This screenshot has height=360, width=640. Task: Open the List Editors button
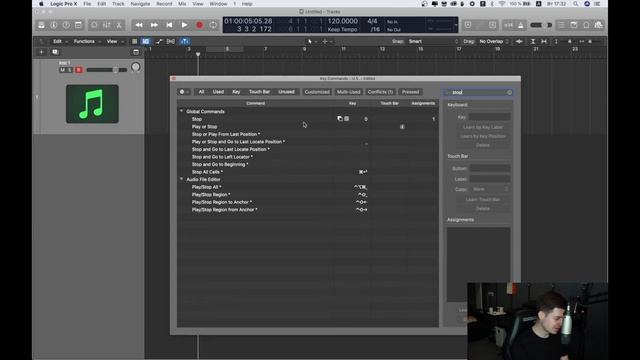click(562, 25)
